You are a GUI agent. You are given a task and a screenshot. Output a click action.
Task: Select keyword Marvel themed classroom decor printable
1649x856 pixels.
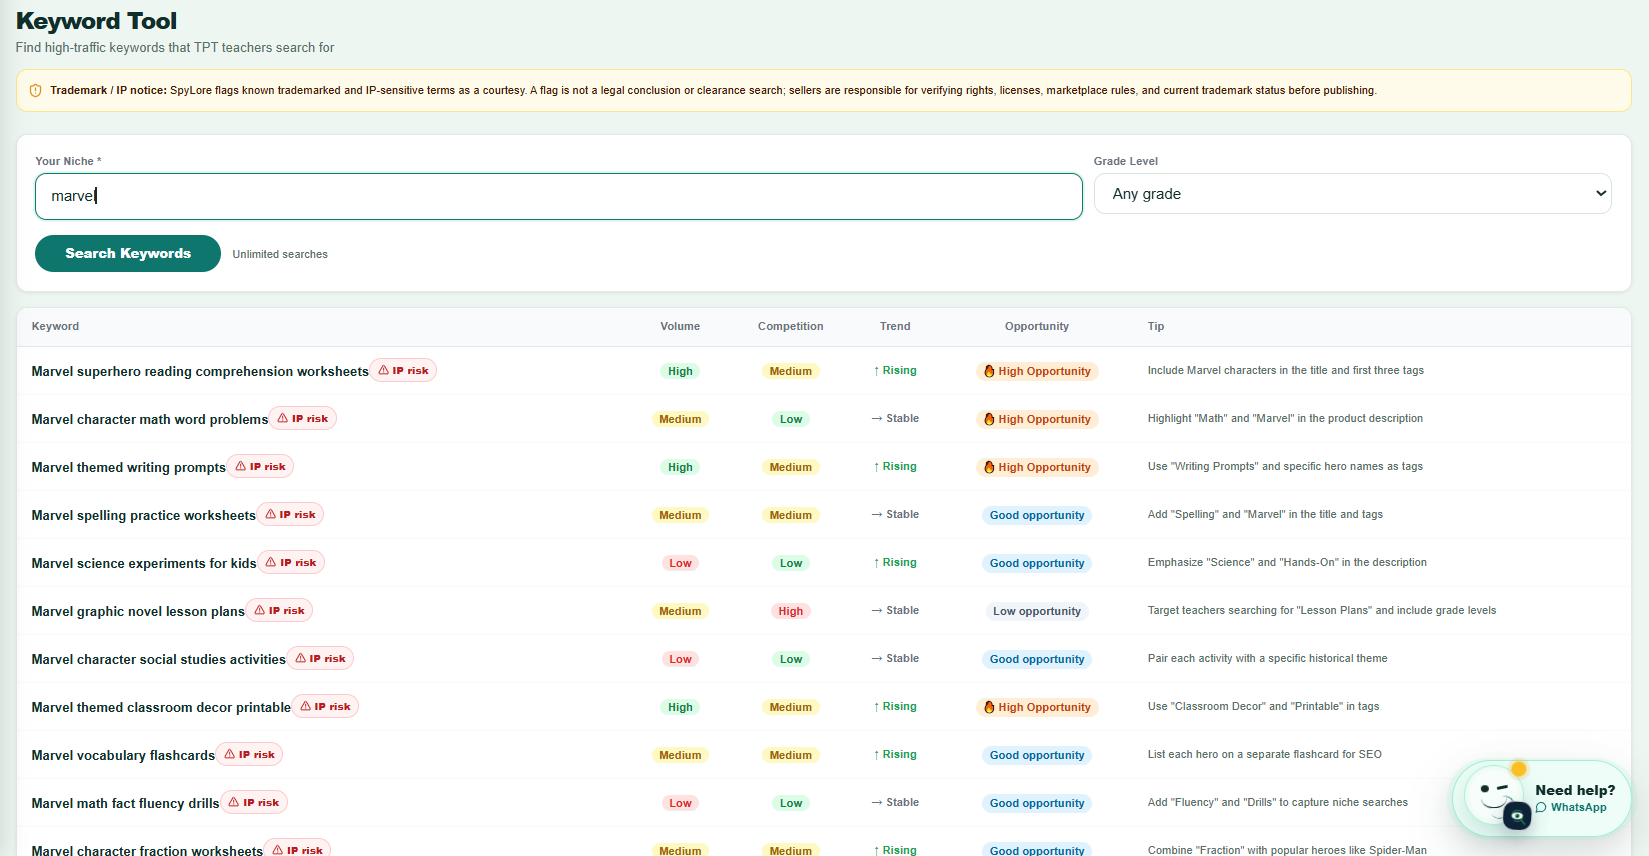[161, 708]
